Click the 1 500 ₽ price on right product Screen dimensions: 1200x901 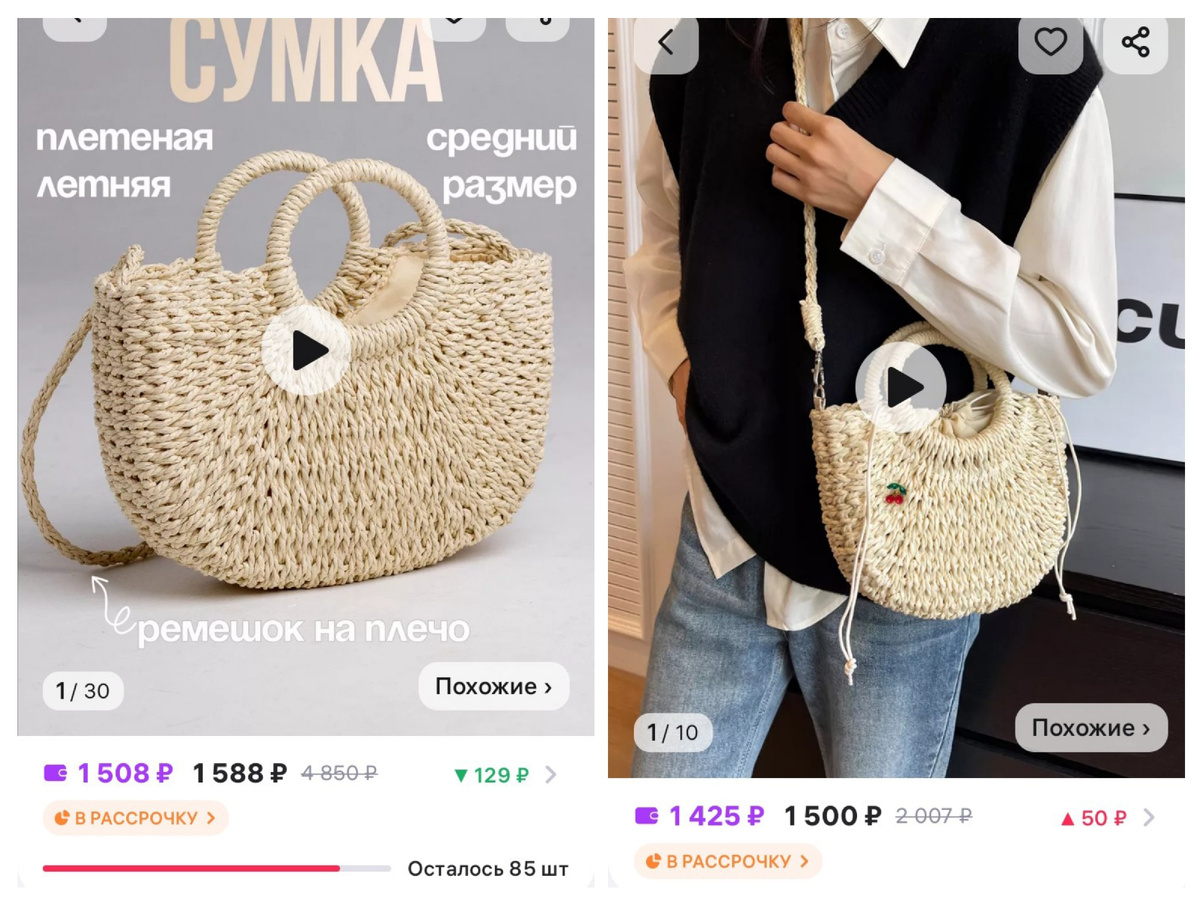pyautogui.click(x=833, y=817)
